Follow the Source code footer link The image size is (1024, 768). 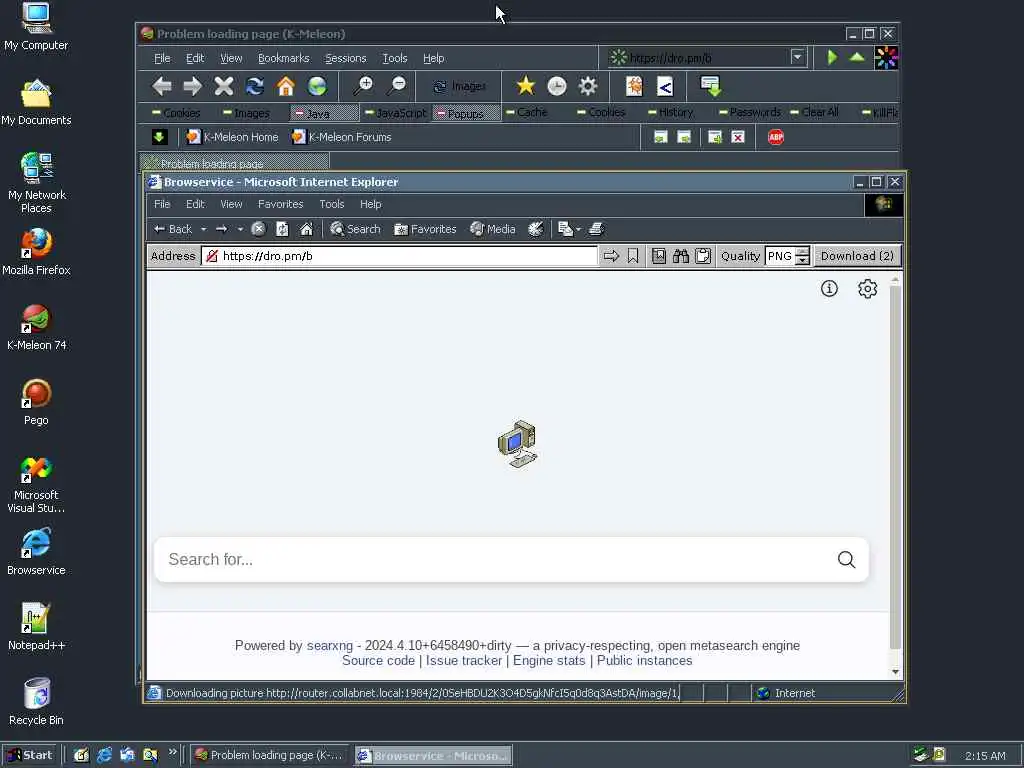tap(378, 660)
